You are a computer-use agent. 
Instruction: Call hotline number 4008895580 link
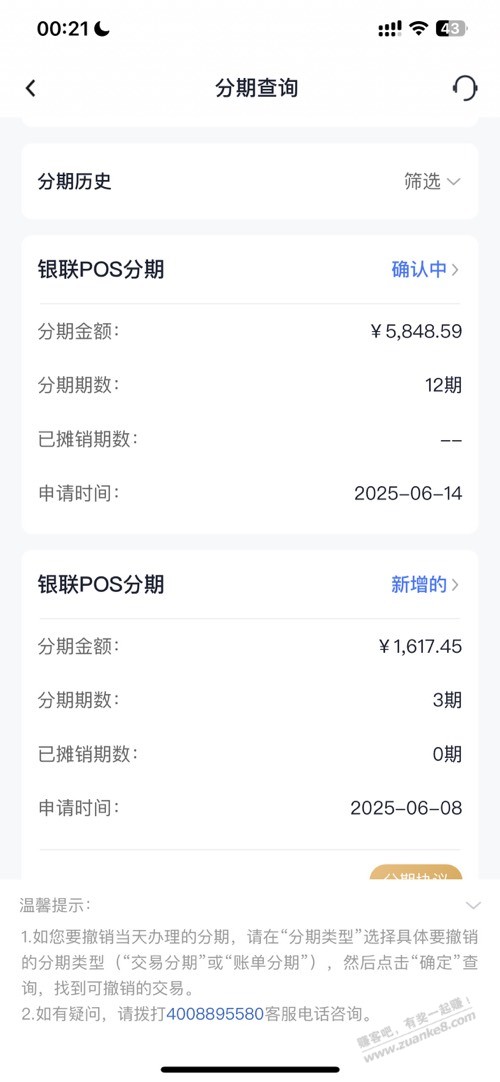[214, 1014]
